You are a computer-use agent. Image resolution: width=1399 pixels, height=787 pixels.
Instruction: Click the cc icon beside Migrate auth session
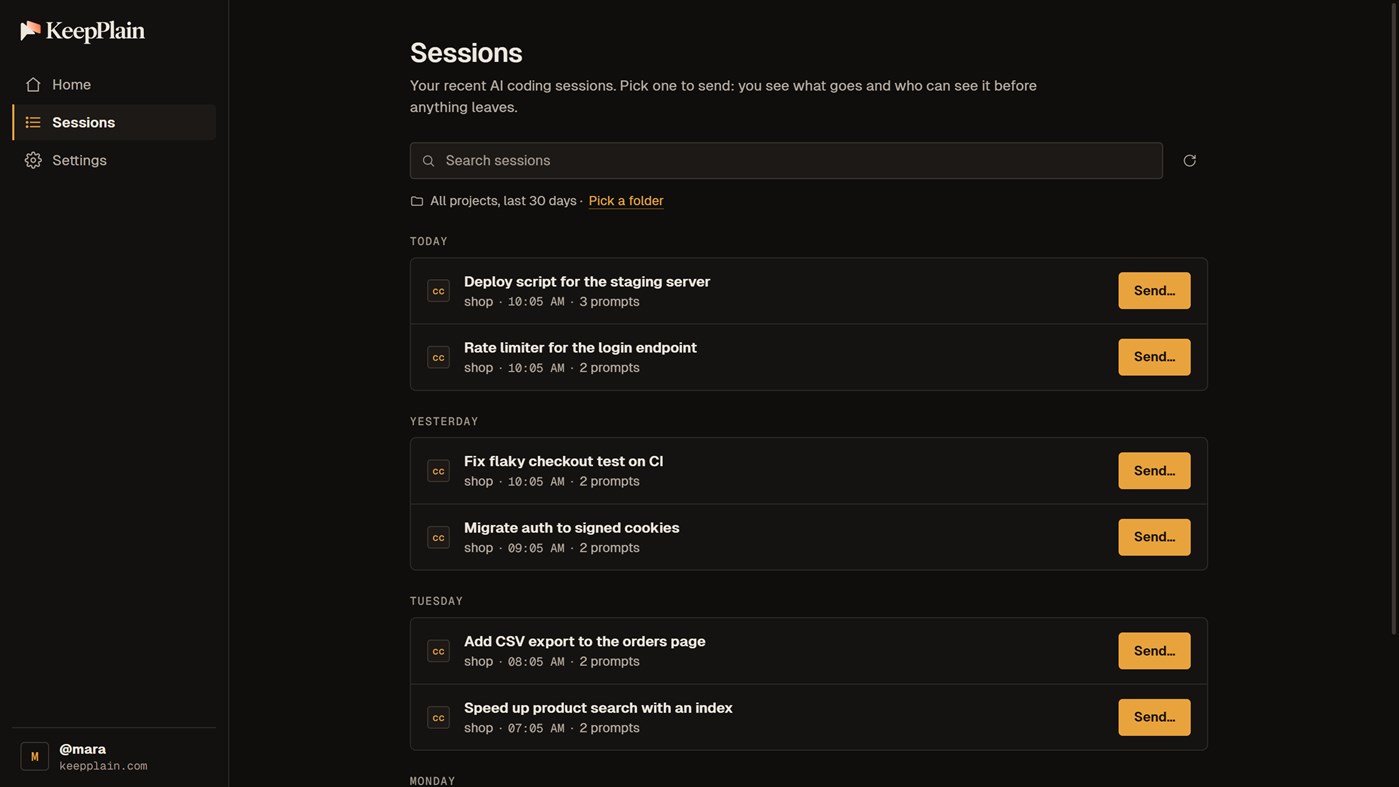coord(438,537)
